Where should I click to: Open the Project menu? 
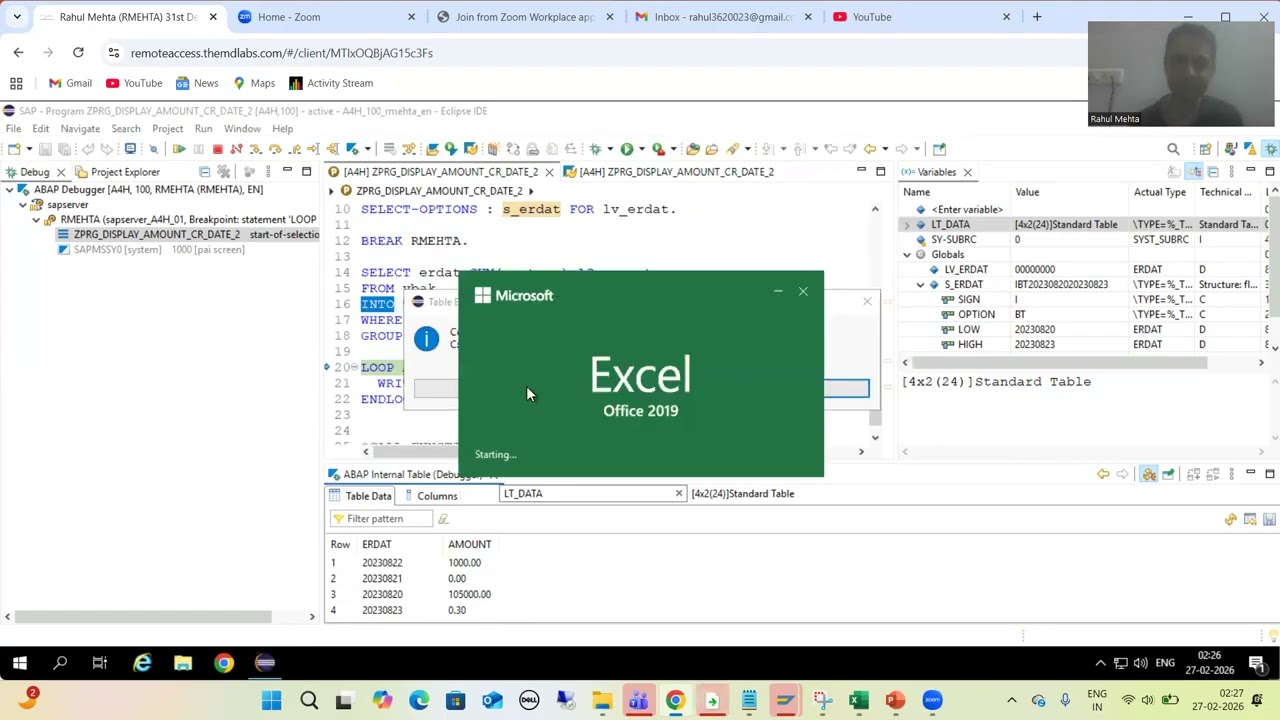168,129
